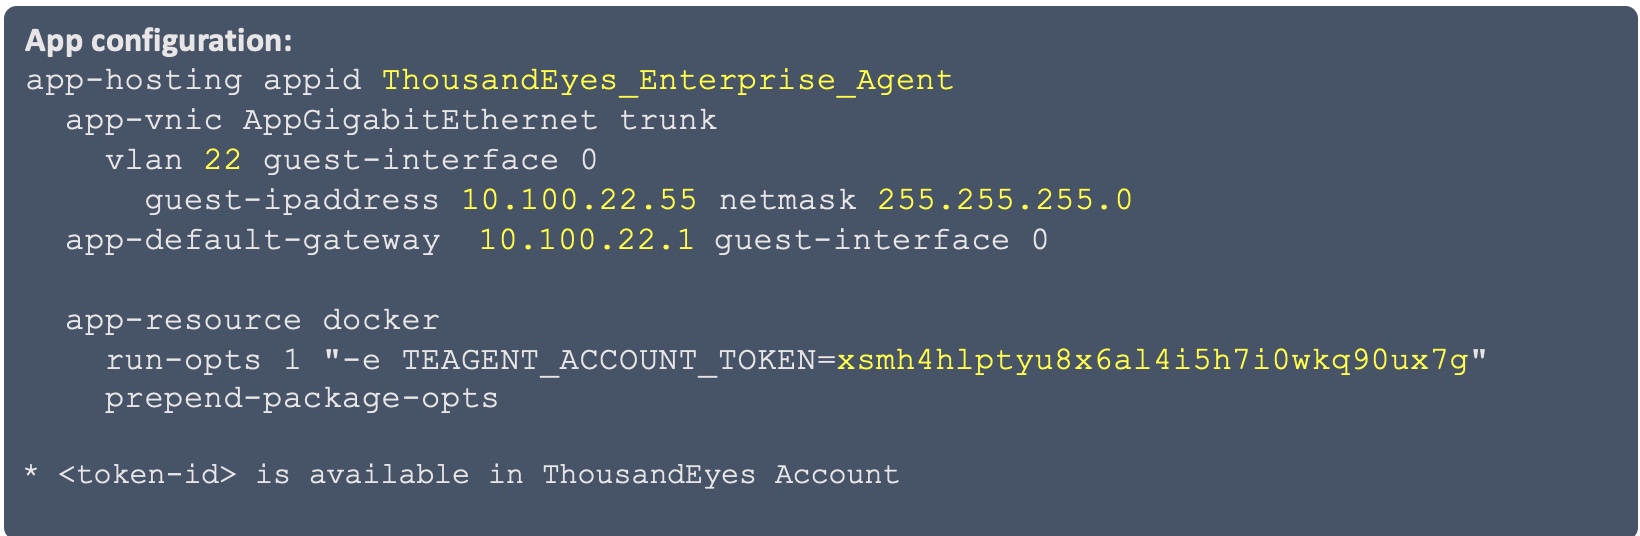
Task: Click the word "netmask"
Action: point(788,200)
